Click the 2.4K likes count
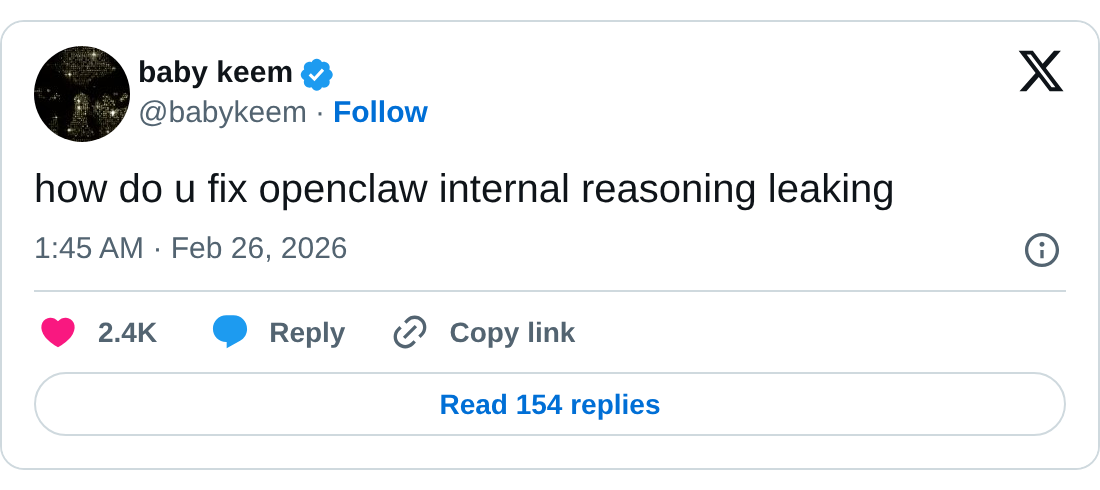This screenshot has width=1100, height=490. [x=127, y=333]
